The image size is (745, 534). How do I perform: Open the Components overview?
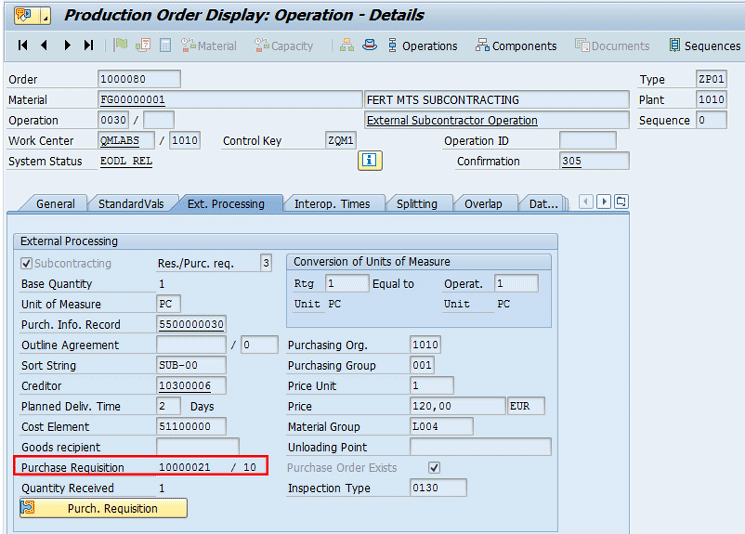click(x=515, y=46)
